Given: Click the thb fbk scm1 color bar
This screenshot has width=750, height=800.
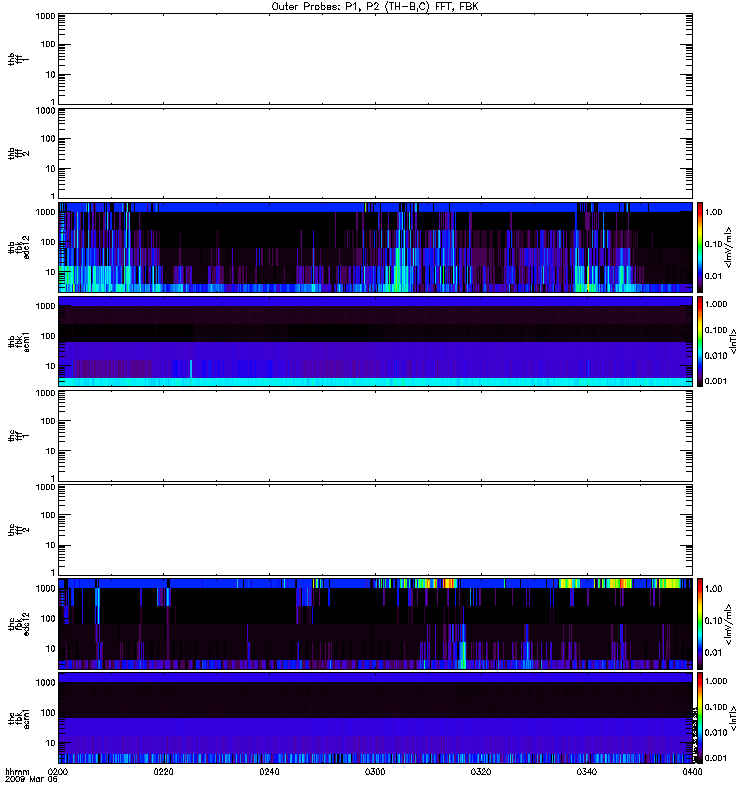Looking at the screenshot, I should pyautogui.click(x=700, y=341).
